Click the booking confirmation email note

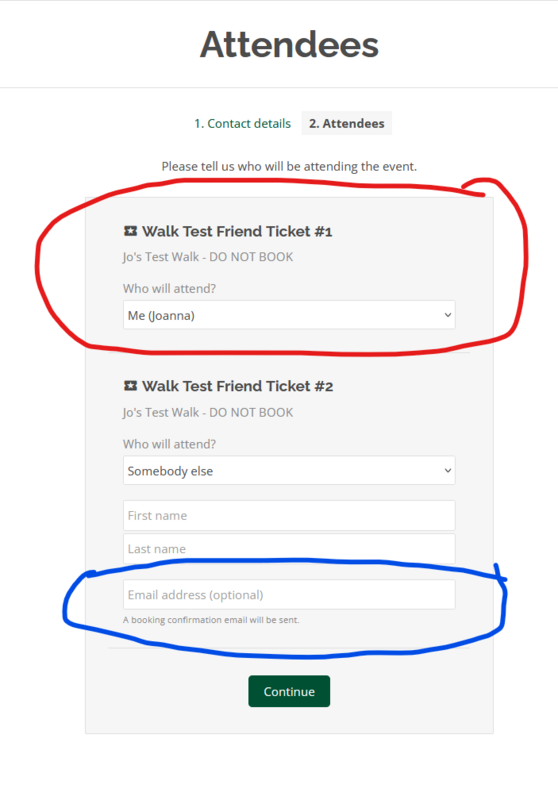(211, 620)
